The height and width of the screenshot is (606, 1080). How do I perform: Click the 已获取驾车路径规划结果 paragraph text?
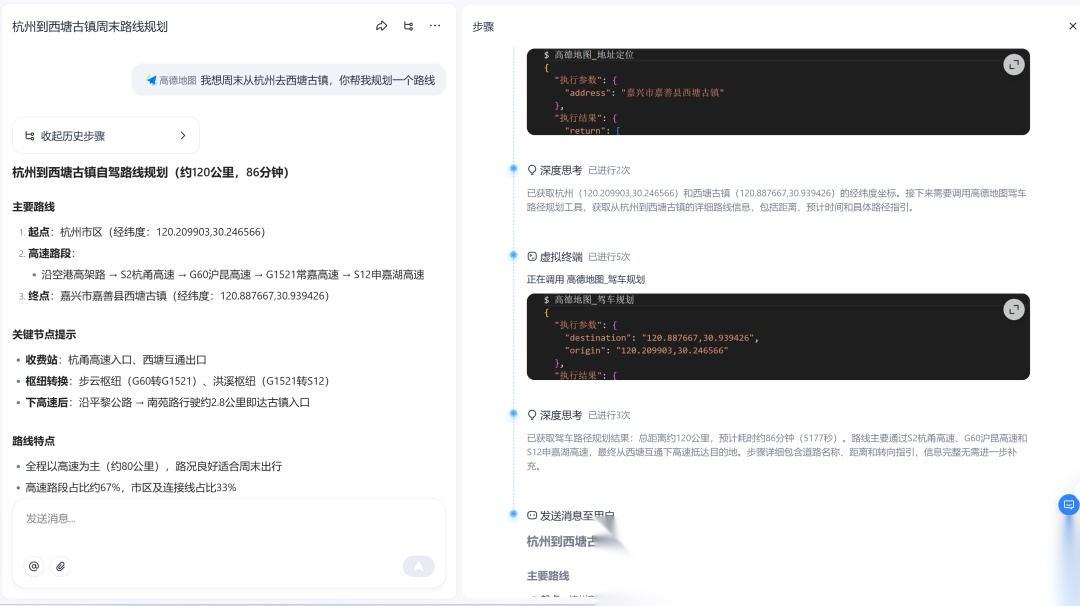(x=777, y=452)
